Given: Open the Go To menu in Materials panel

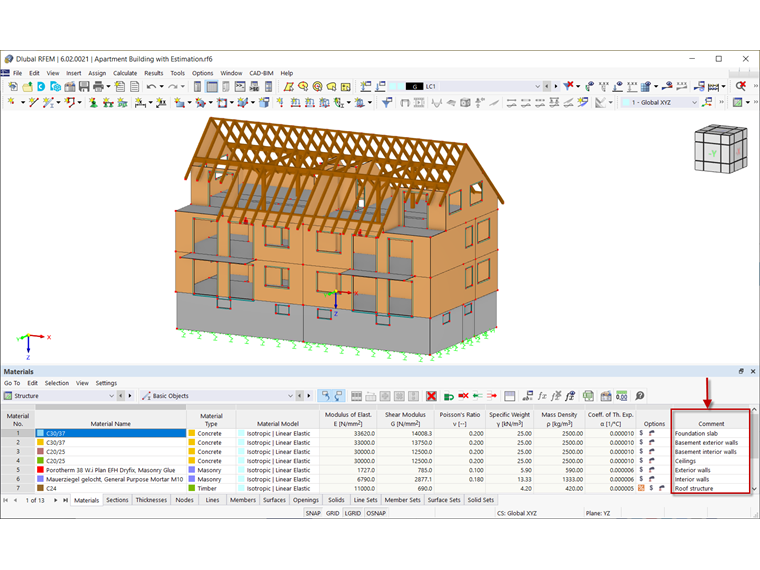Looking at the screenshot, I should [12, 383].
